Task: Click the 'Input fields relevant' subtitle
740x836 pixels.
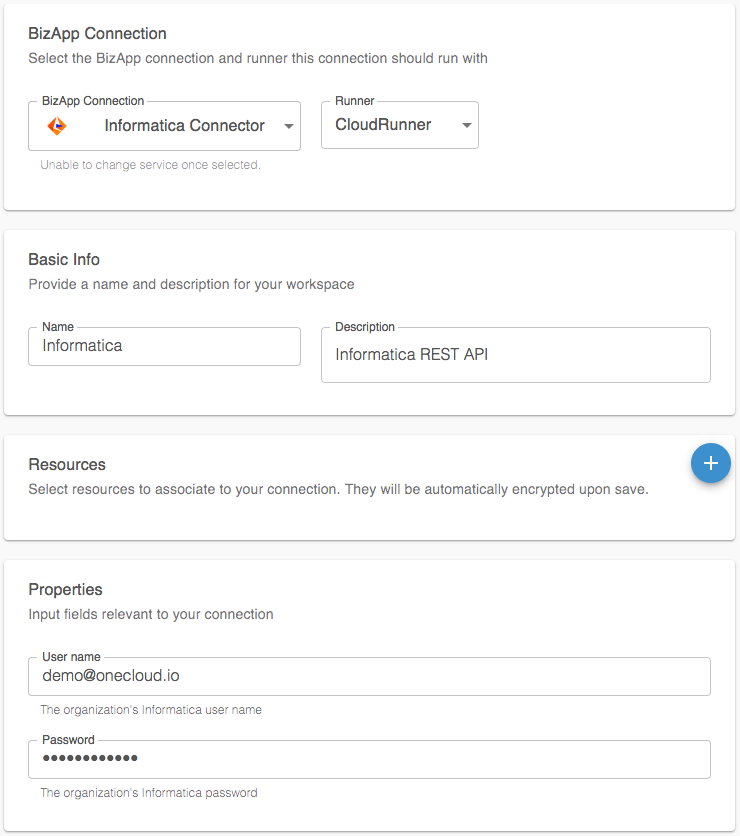Action: coord(150,614)
